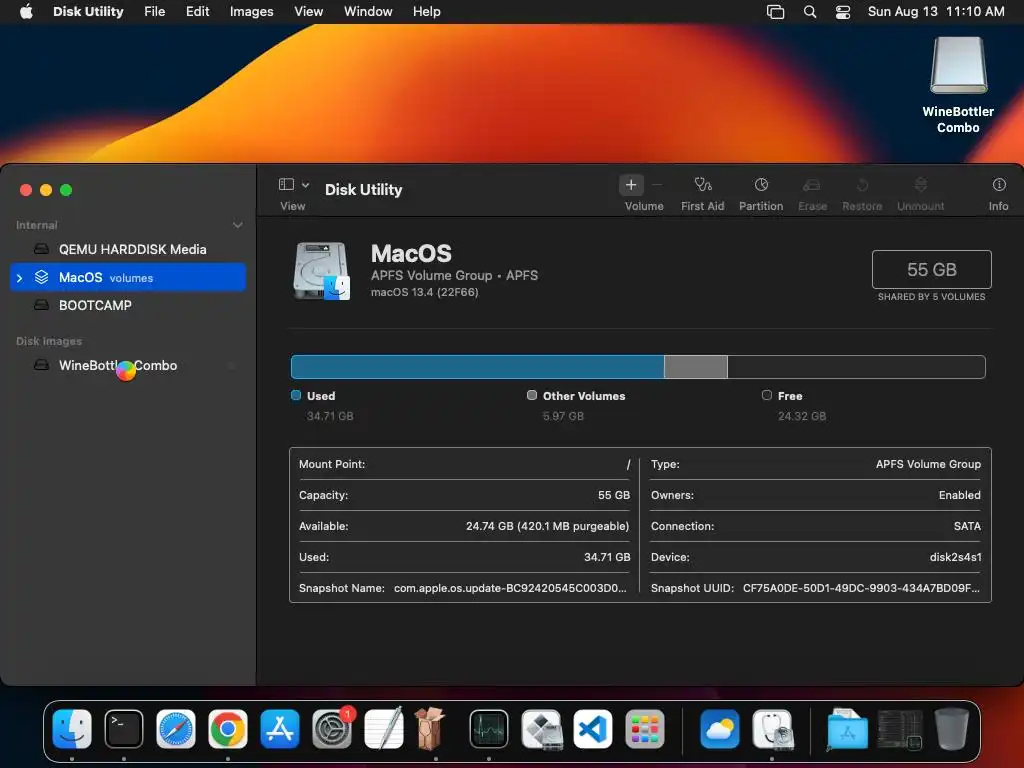This screenshot has width=1024, height=768.
Task: Open the sidebar View options
Action: (305, 185)
